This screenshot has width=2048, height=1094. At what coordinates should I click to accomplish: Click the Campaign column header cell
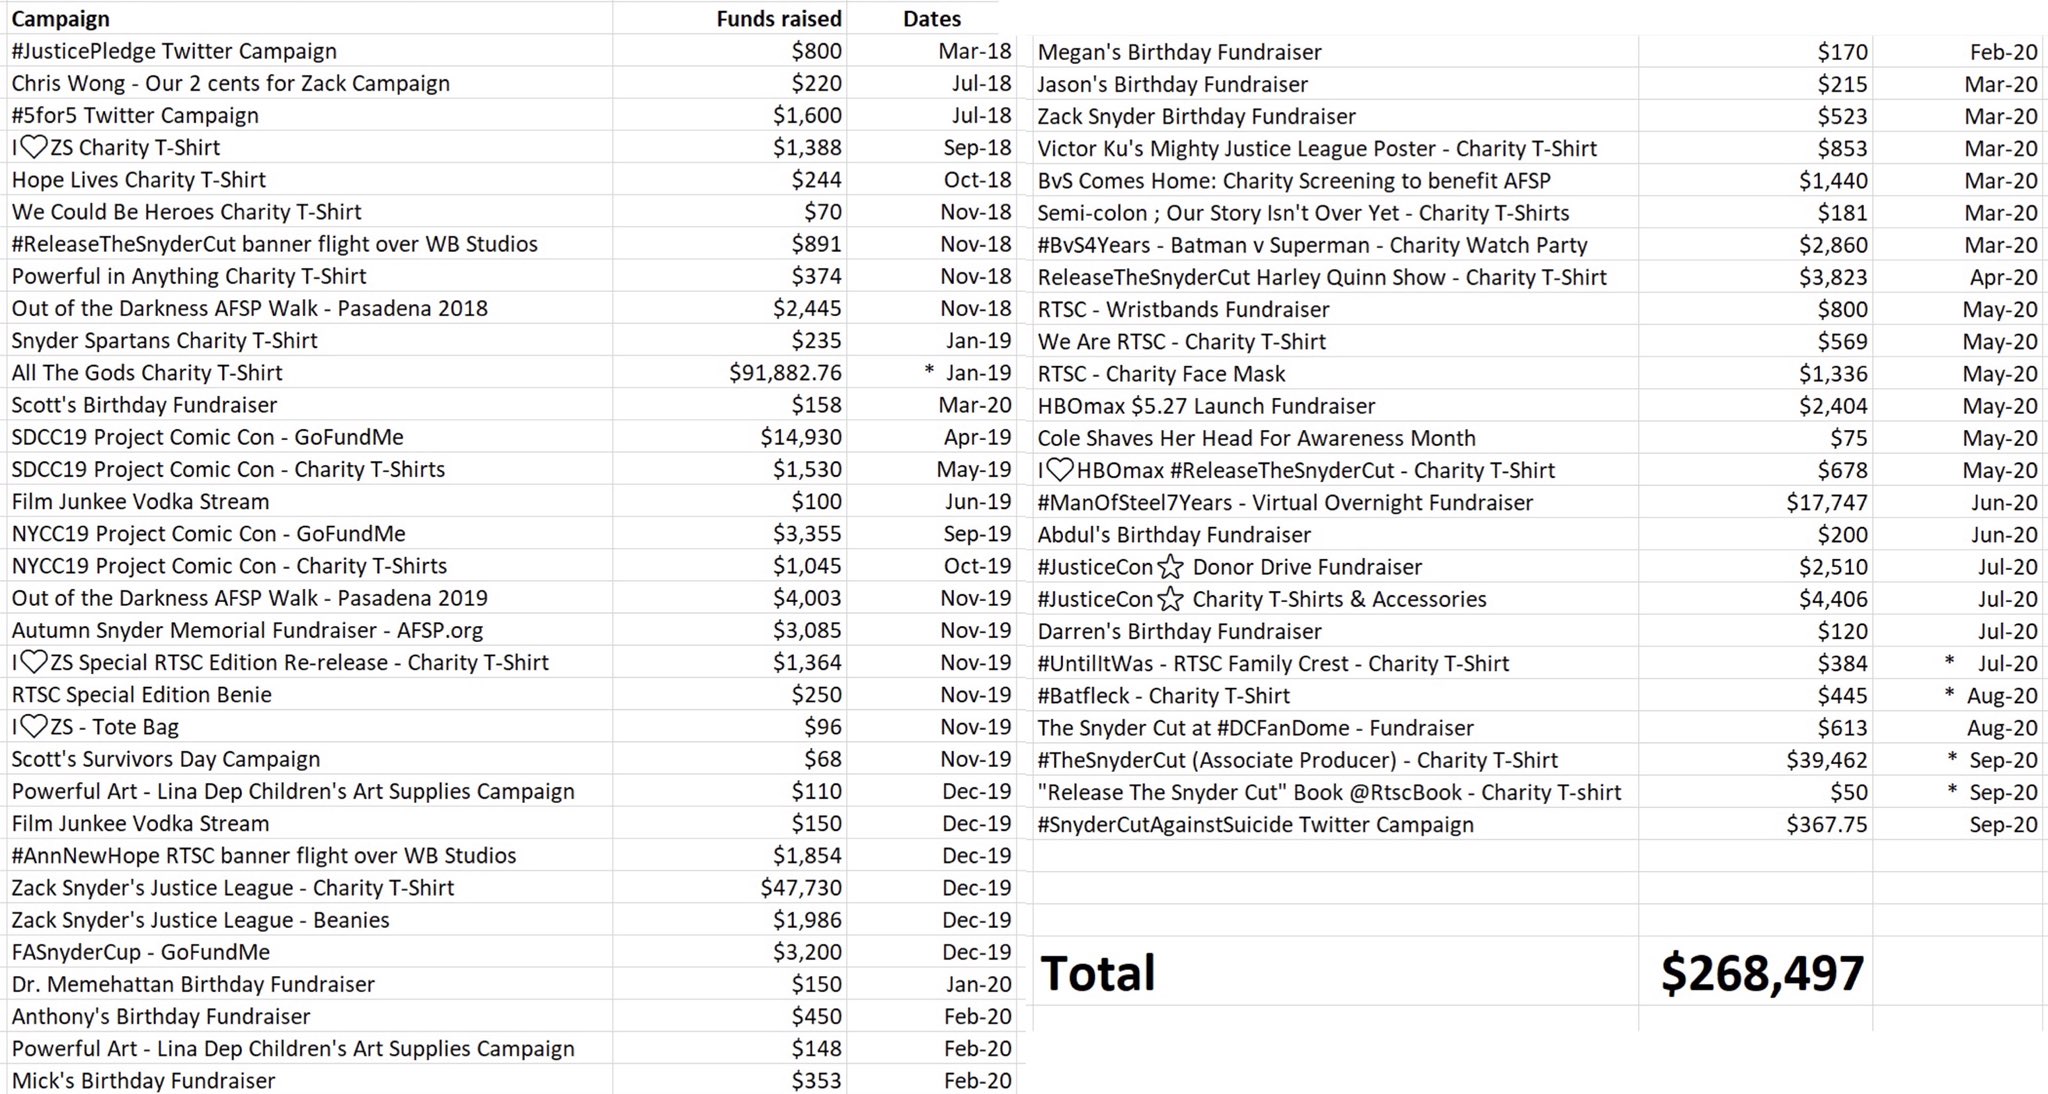click(61, 19)
